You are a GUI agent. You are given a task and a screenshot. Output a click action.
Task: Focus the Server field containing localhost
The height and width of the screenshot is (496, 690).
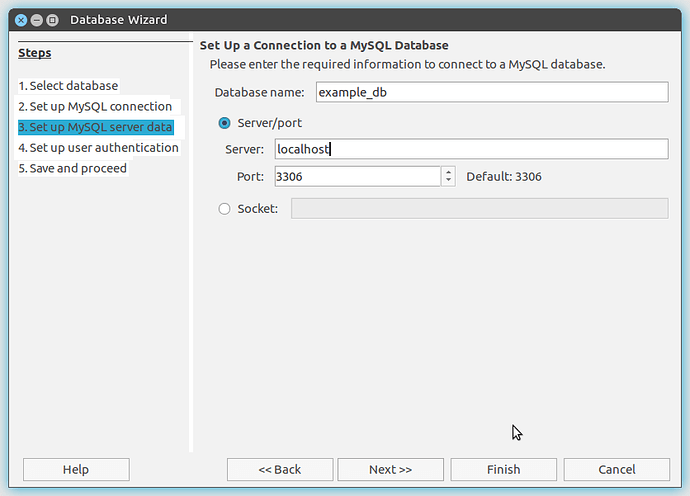470,149
